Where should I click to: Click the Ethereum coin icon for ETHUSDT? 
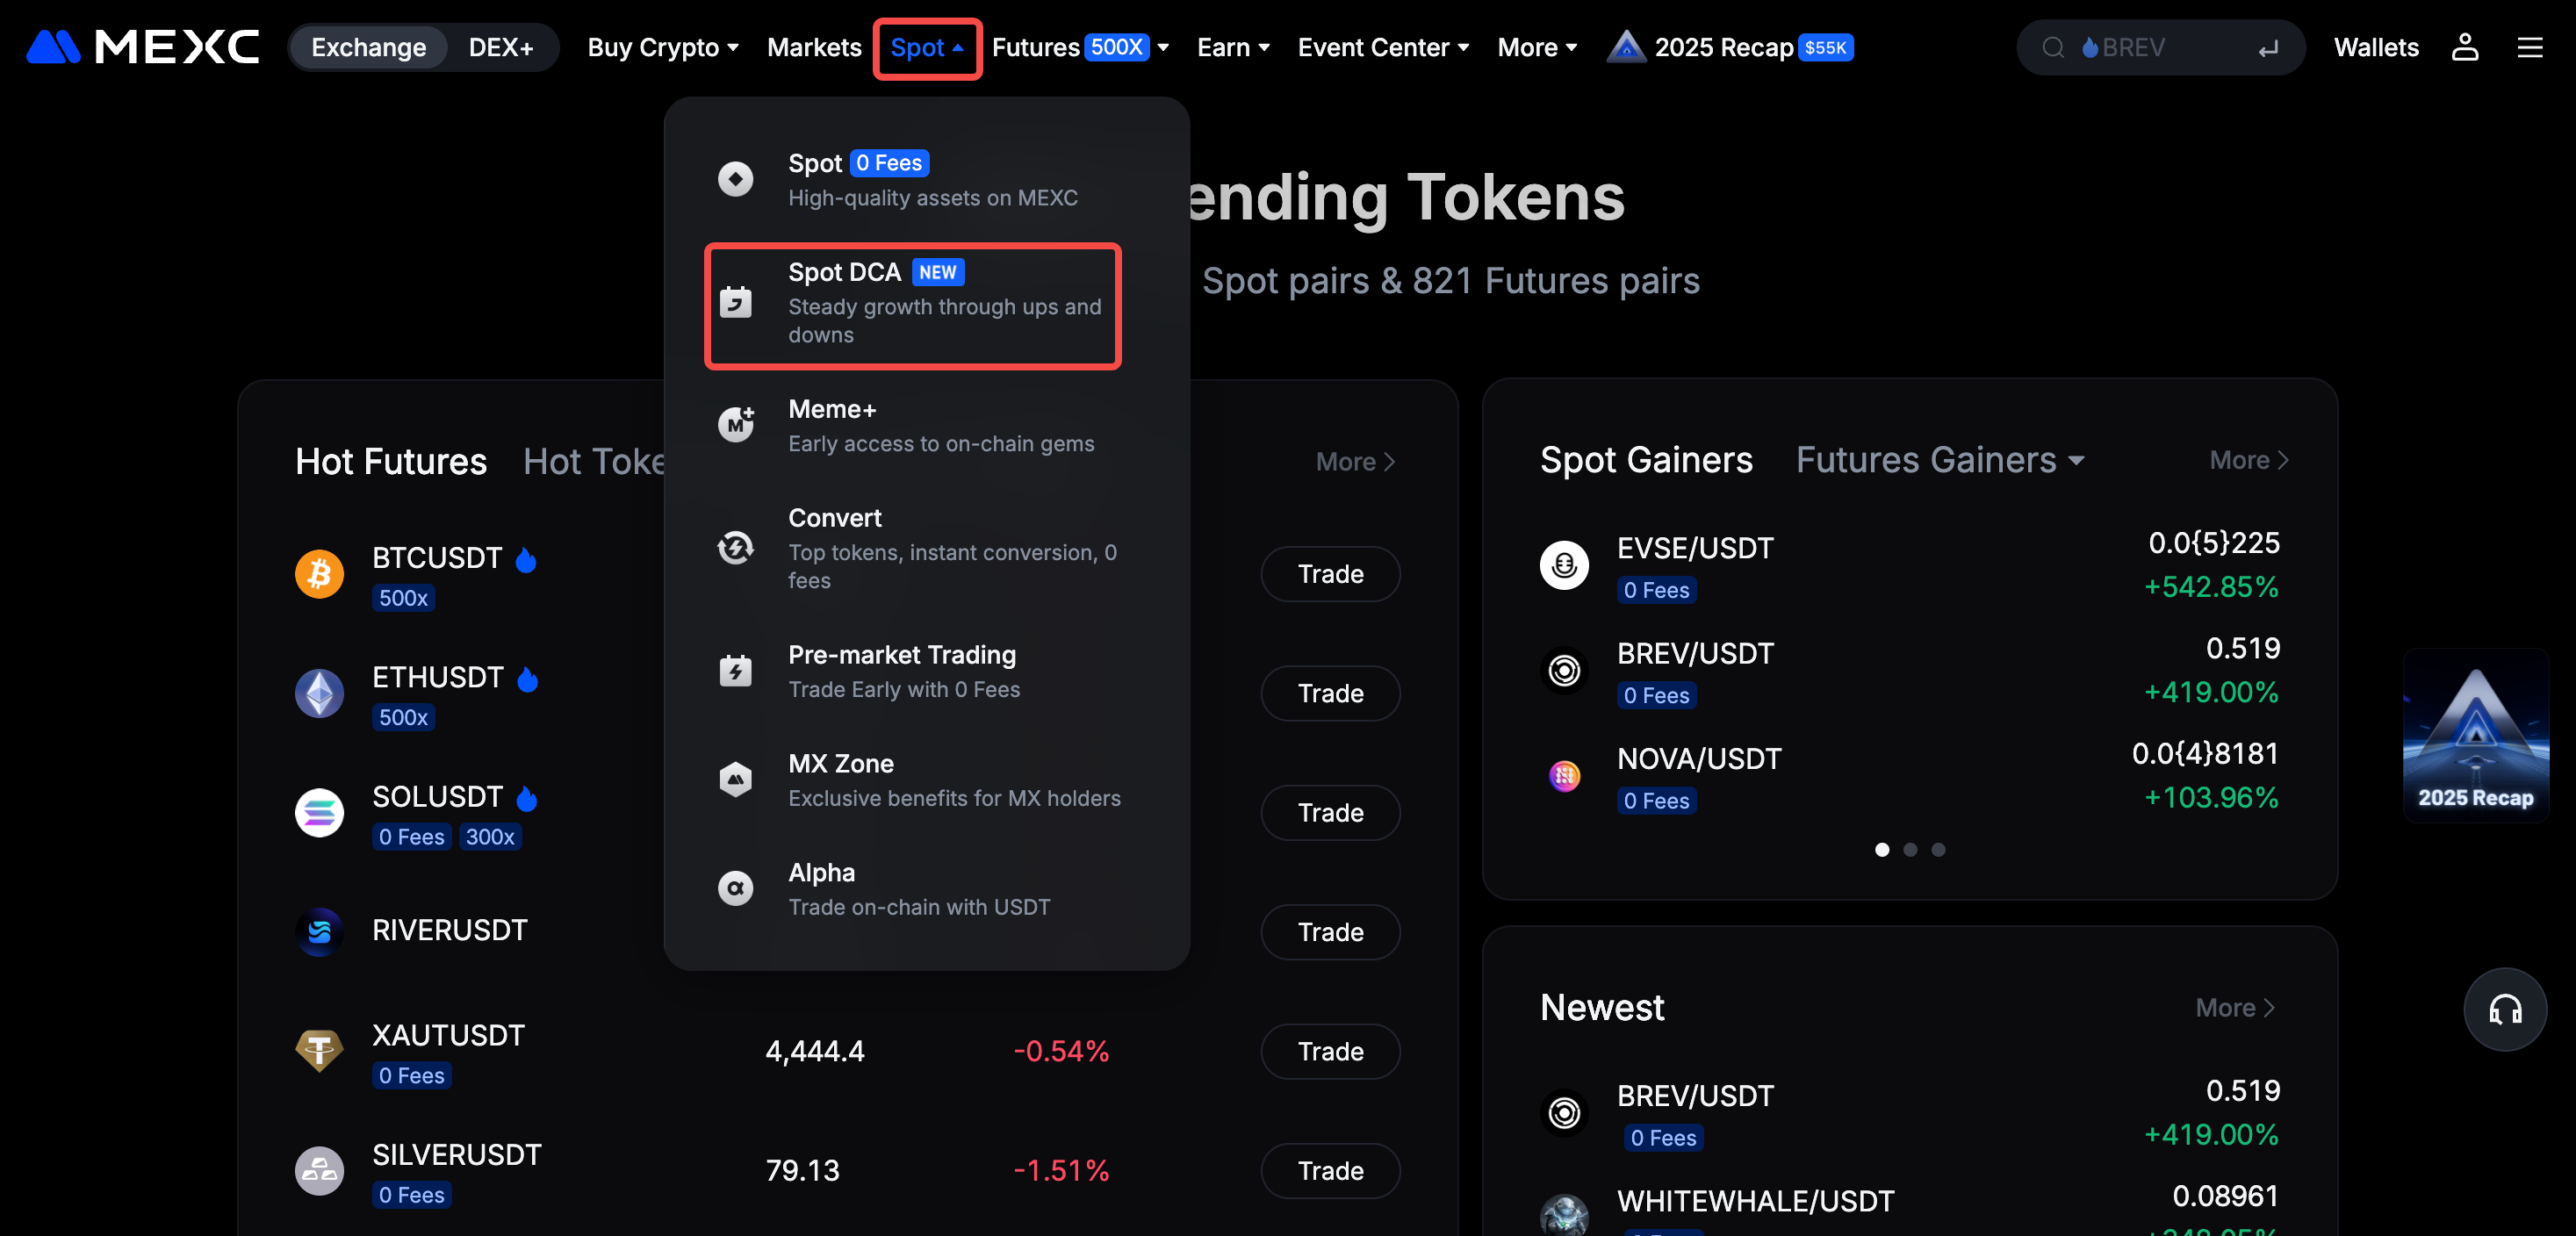pyautogui.click(x=319, y=693)
